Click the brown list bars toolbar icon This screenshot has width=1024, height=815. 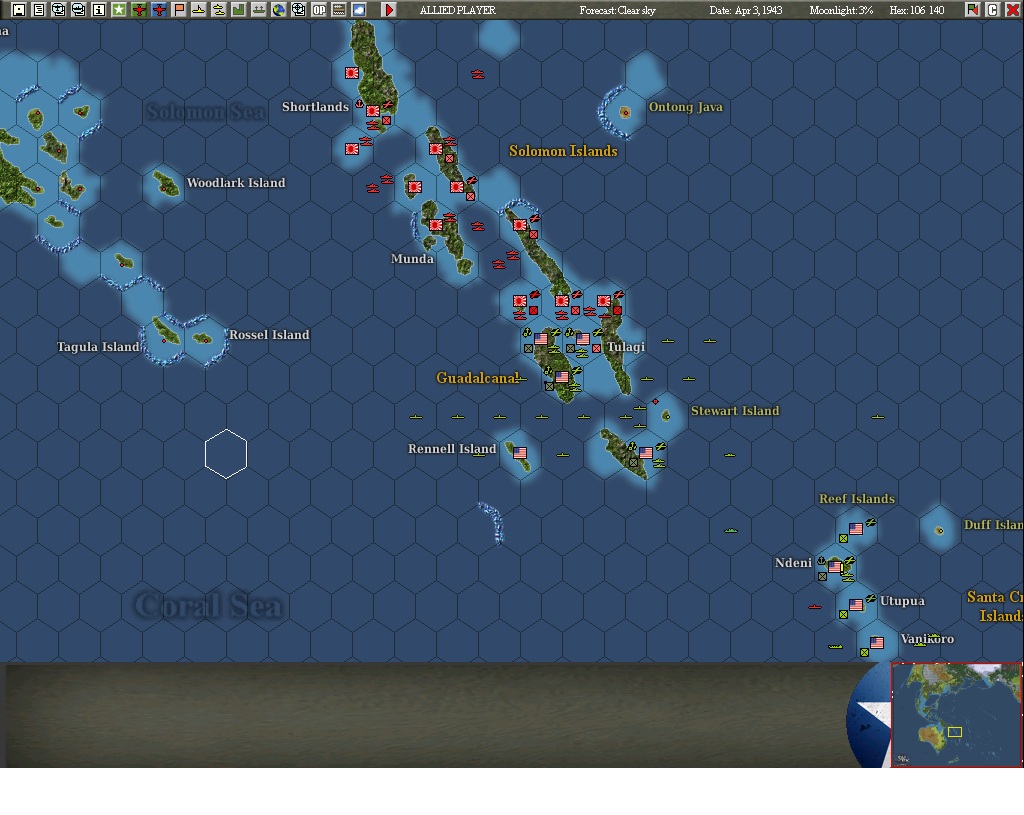click(339, 10)
